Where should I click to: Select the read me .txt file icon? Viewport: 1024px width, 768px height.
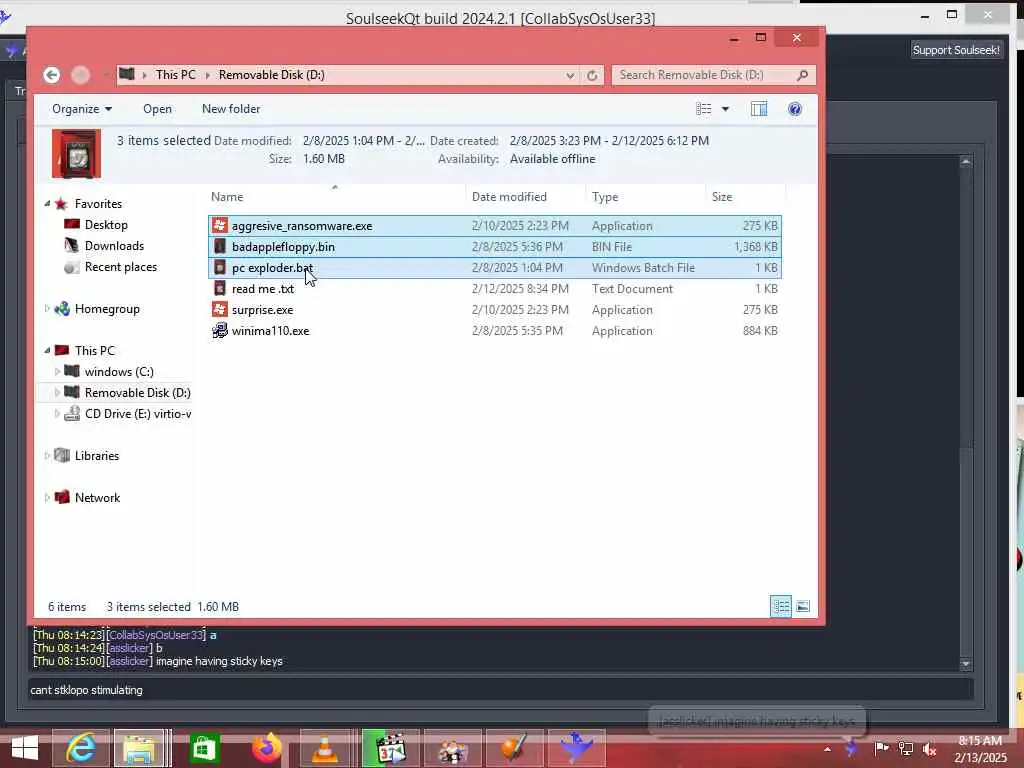220,289
